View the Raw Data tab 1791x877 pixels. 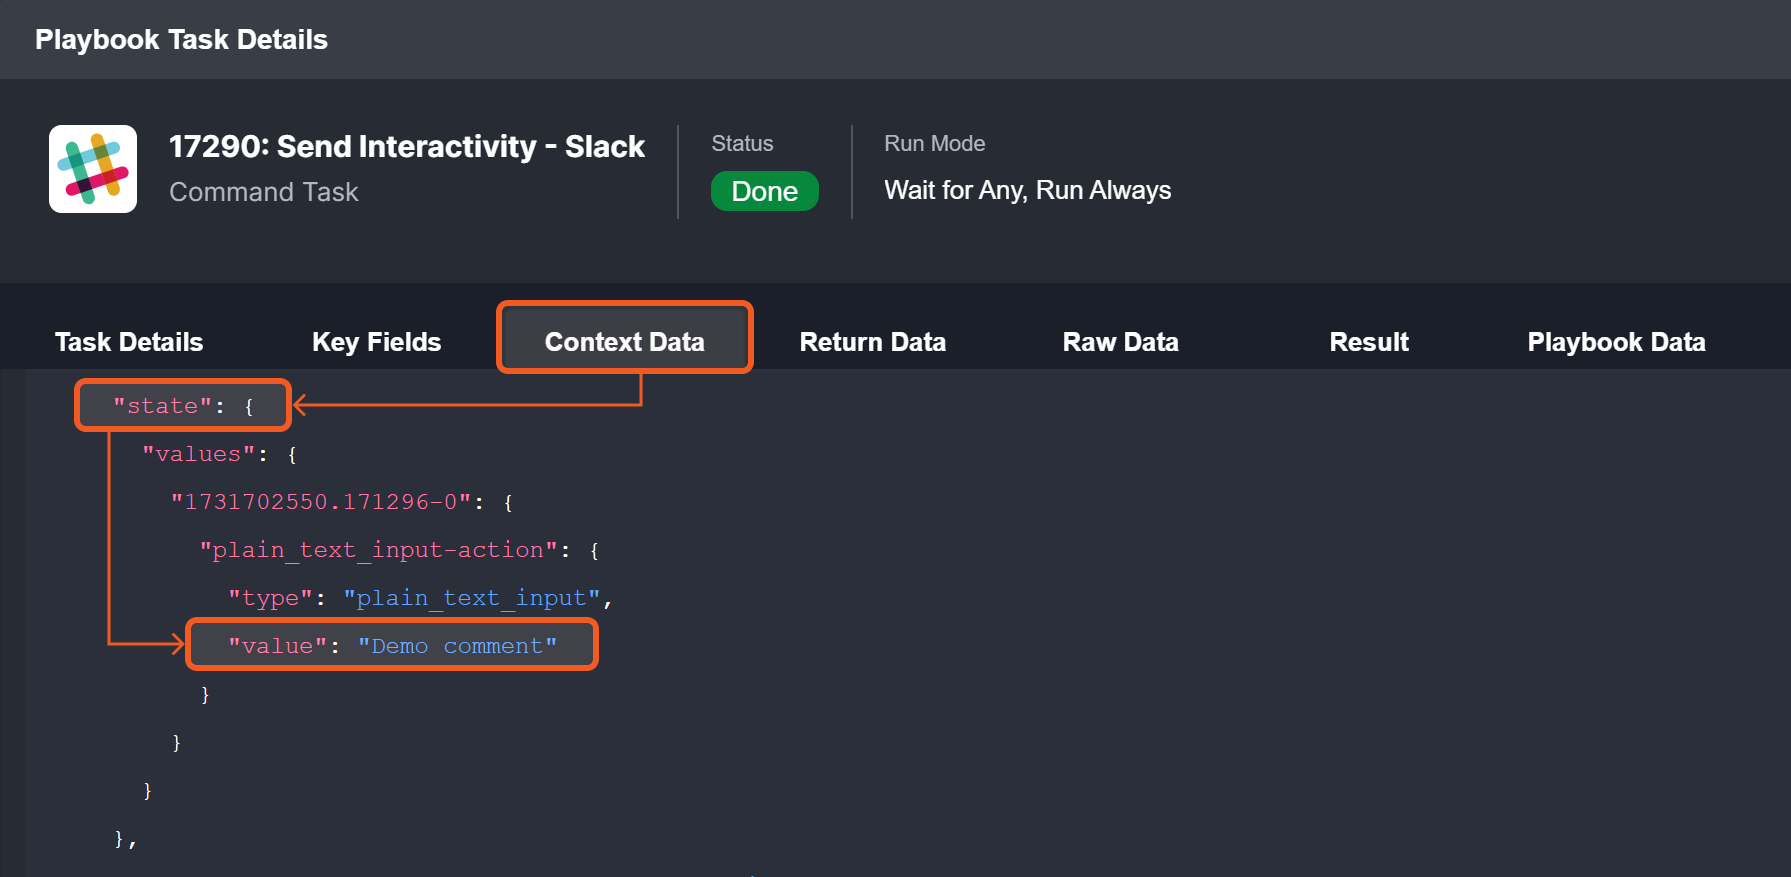coord(1120,342)
